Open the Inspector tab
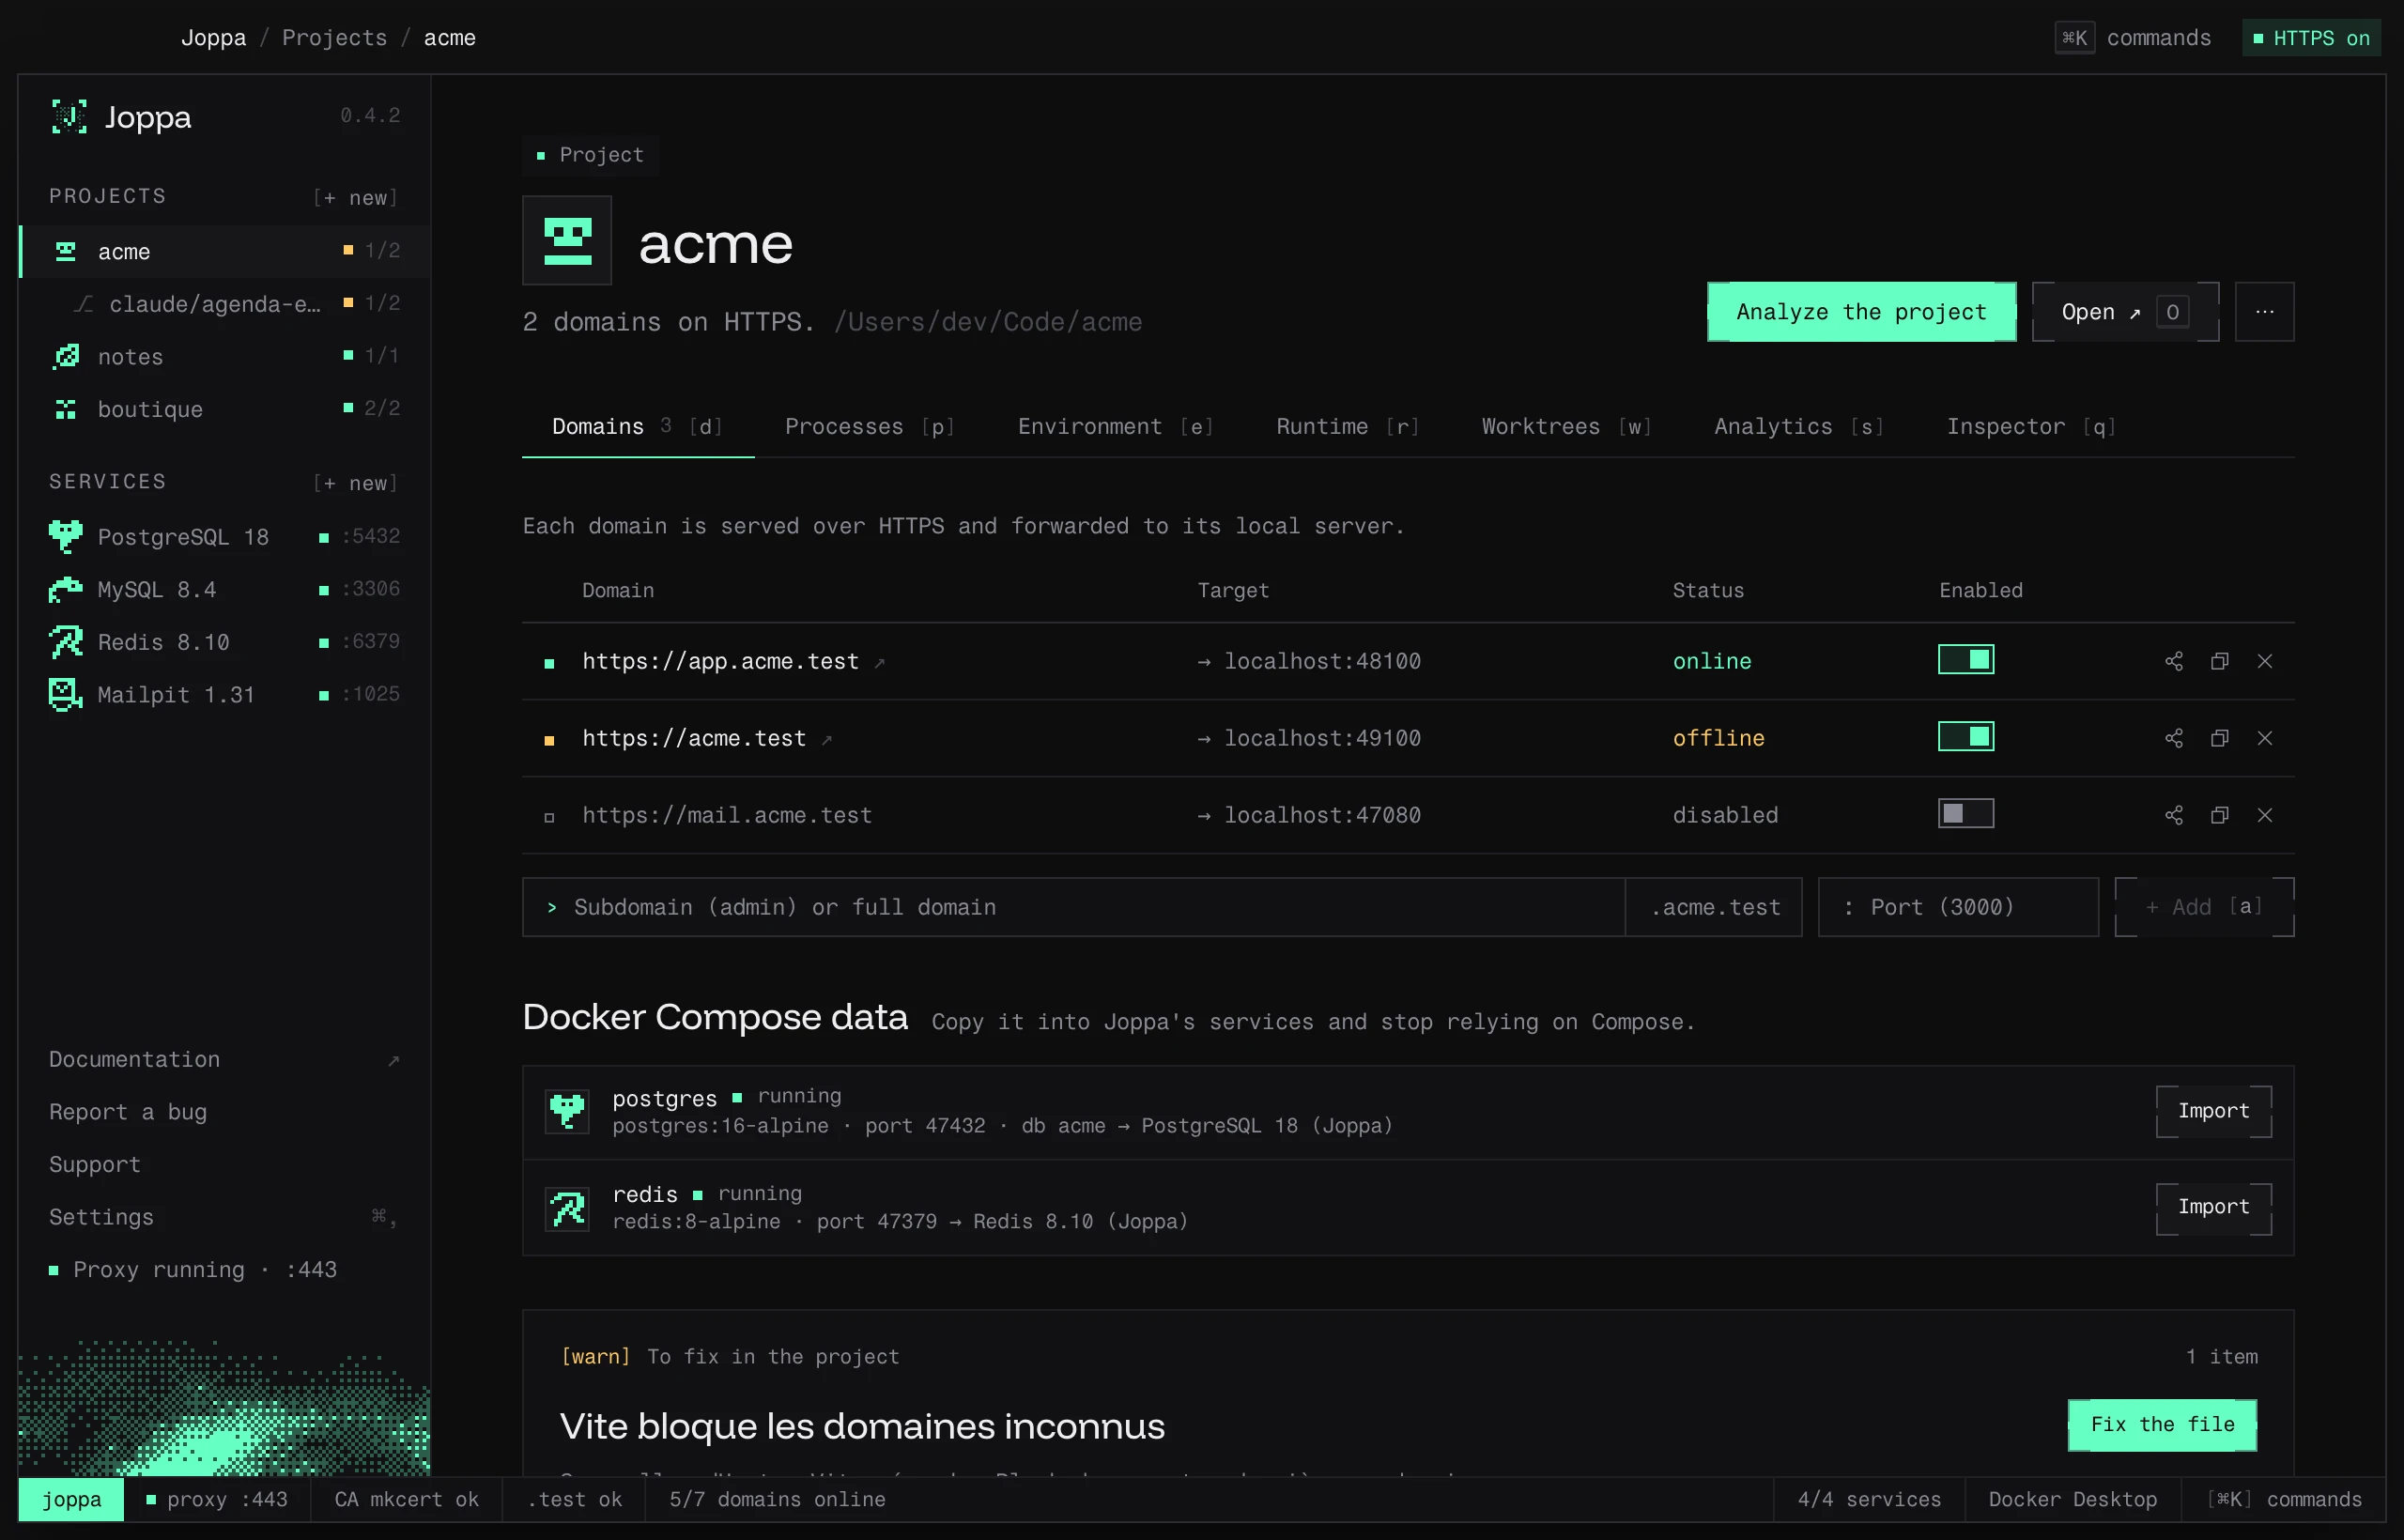Image resolution: width=2404 pixels, height=1540 pixels. [2030, 427]
